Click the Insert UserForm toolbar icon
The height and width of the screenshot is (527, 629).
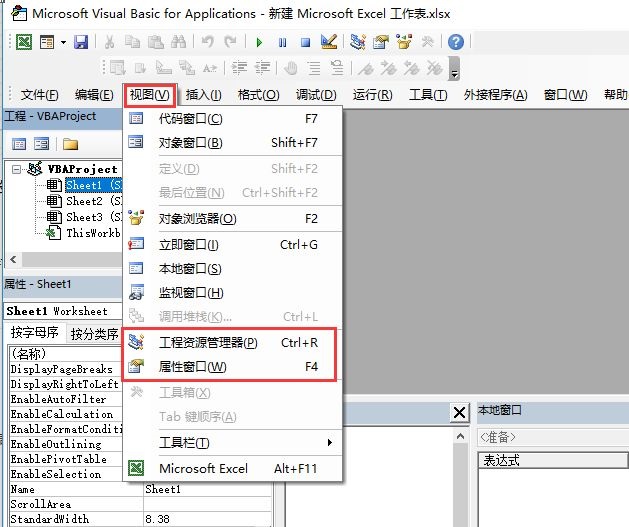(47, 42)
